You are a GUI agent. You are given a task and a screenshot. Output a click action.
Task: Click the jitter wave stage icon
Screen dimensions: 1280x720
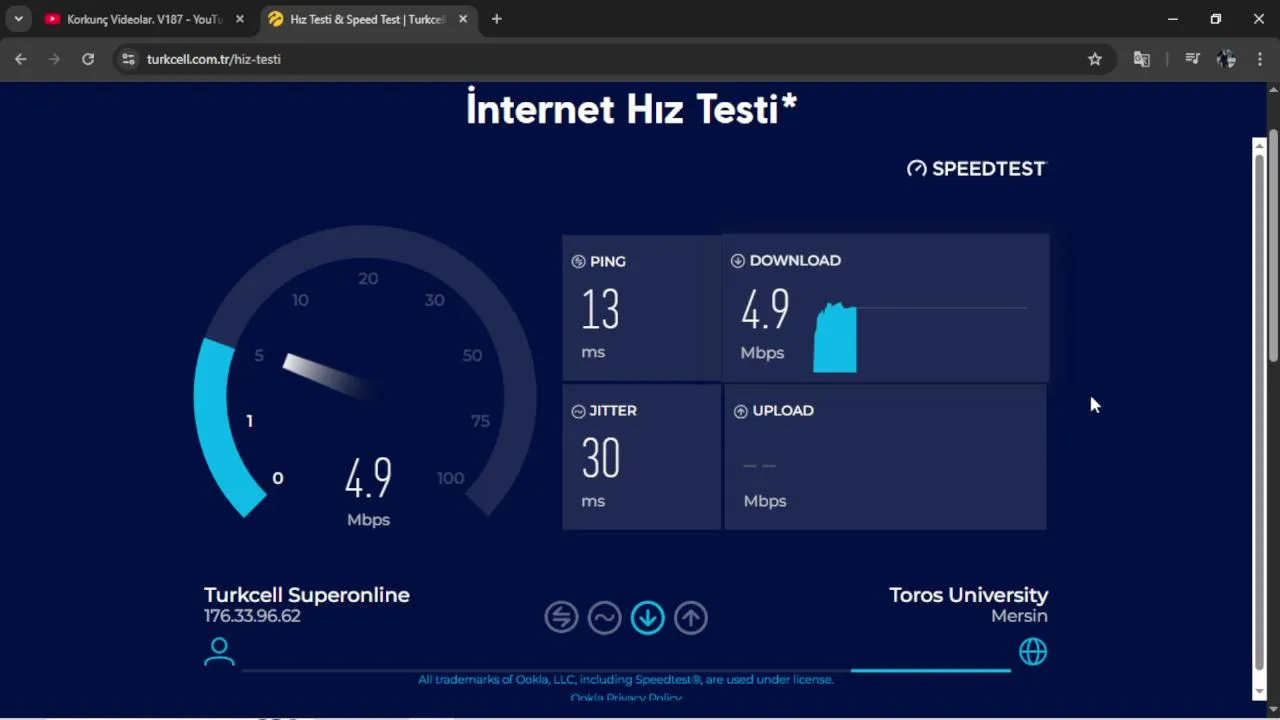pyautogui.click(x=604, y=617)
